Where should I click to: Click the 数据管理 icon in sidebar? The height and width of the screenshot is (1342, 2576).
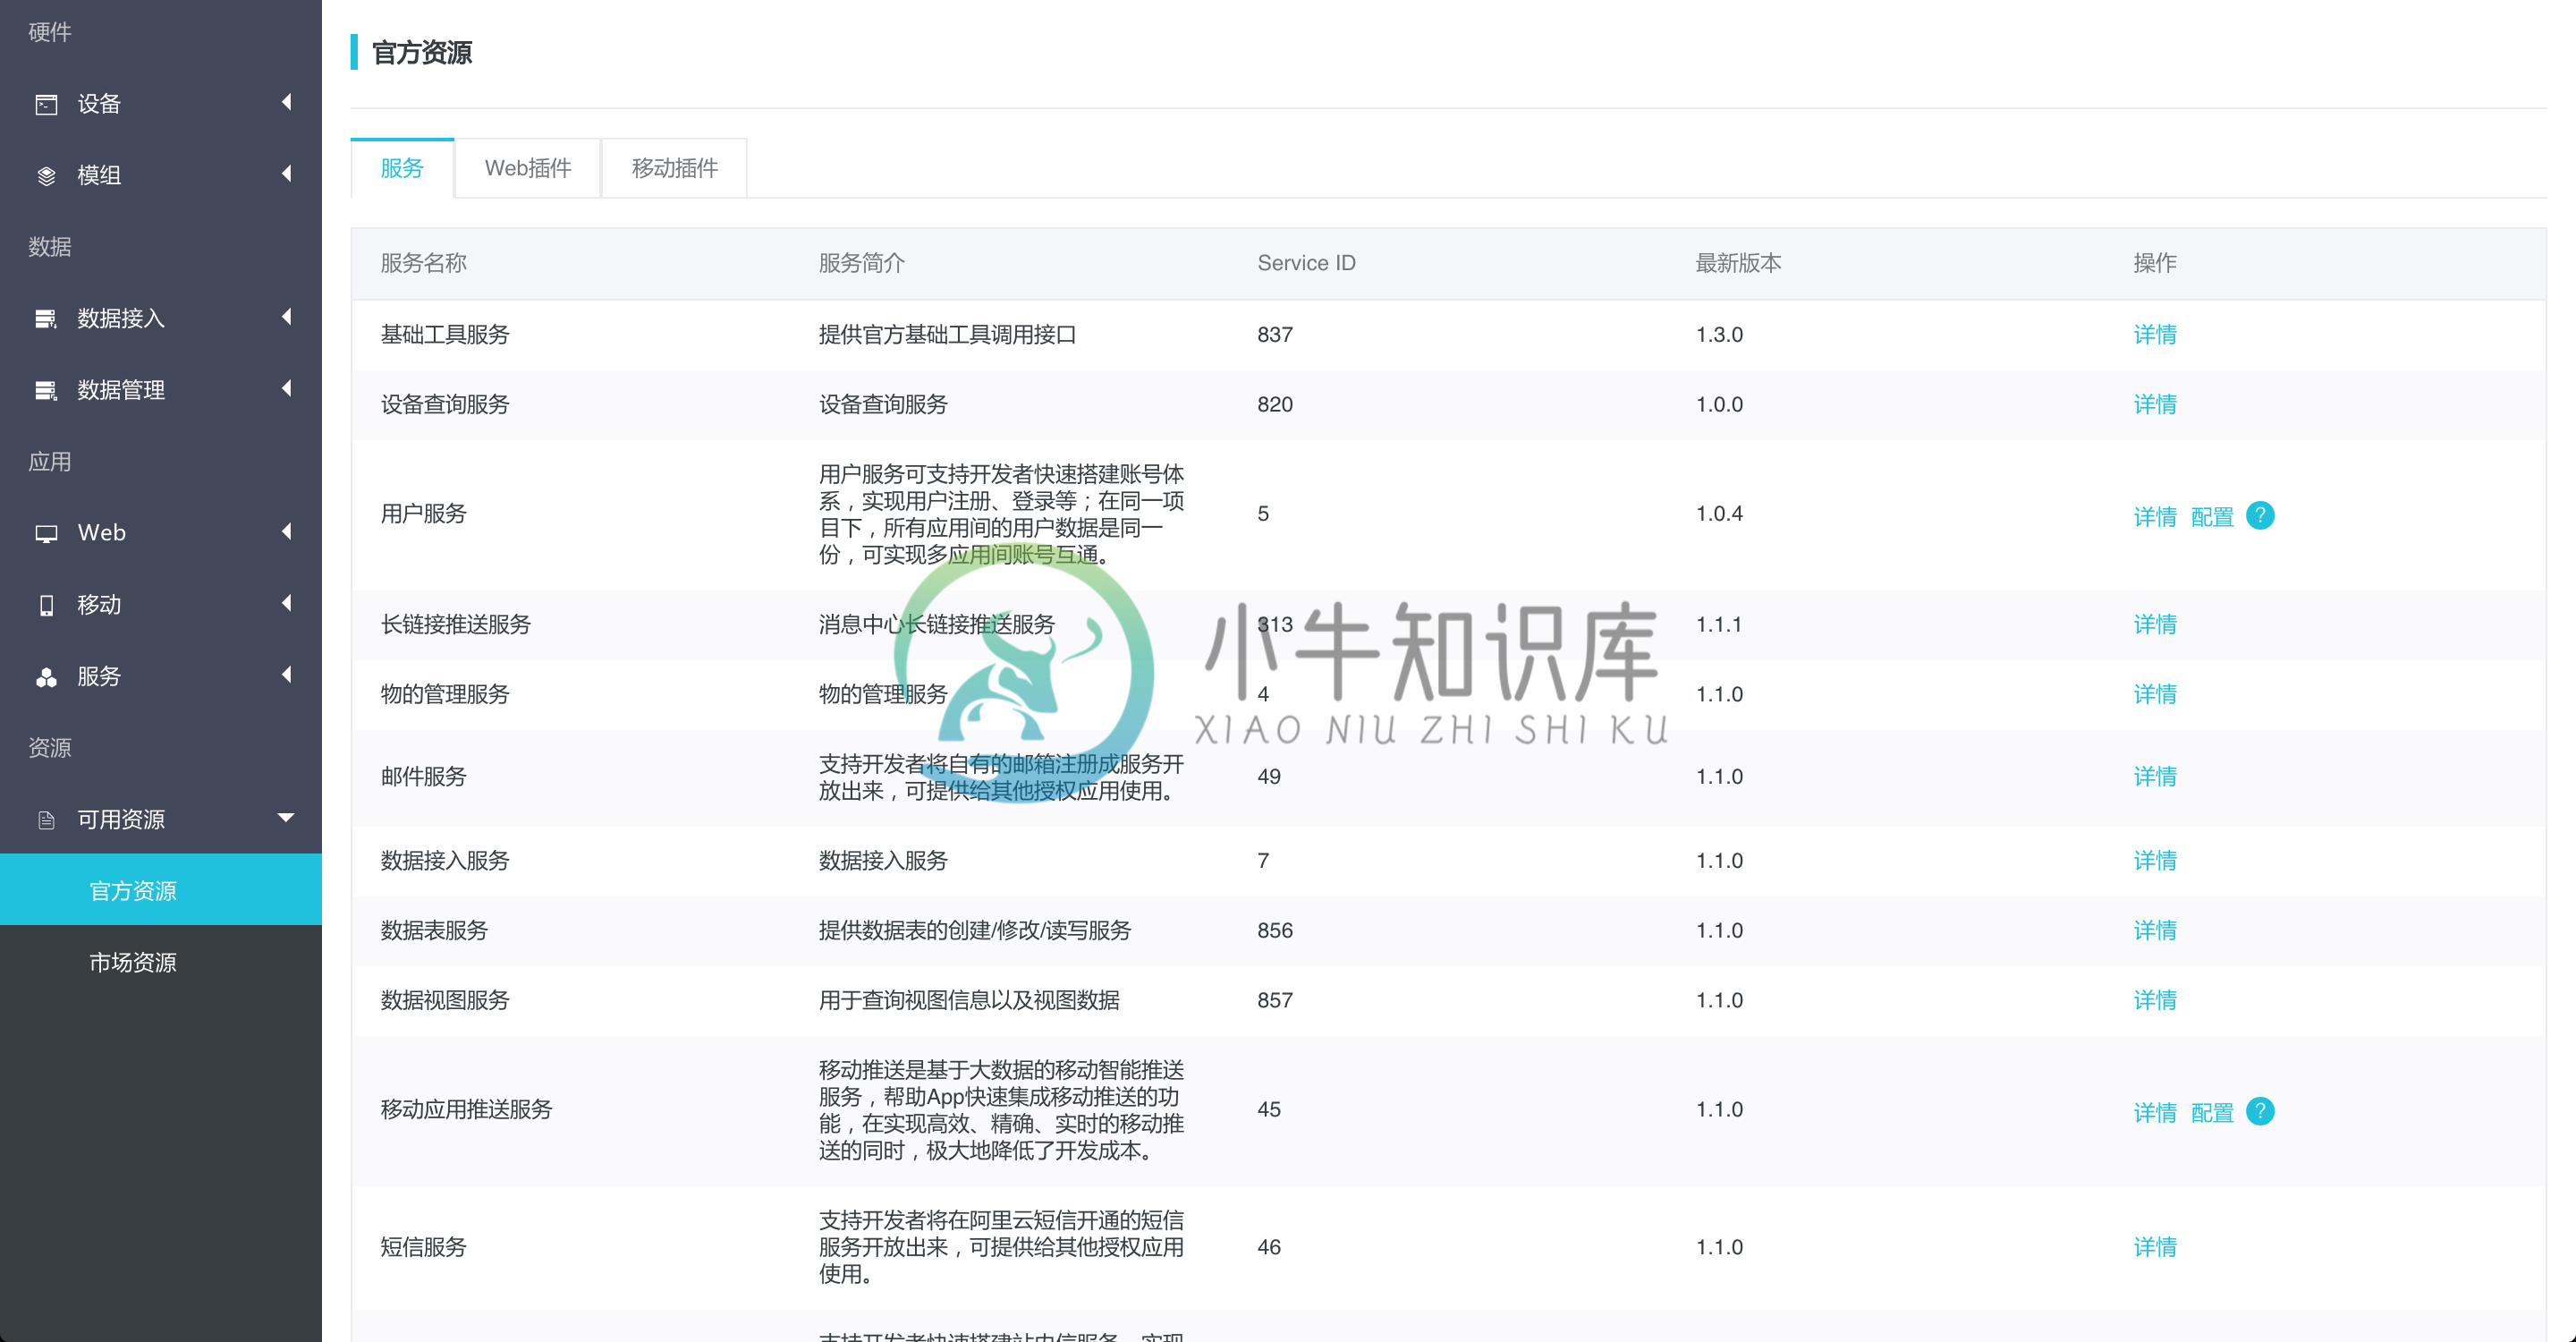pyautogui.click(x=46, y=391)
